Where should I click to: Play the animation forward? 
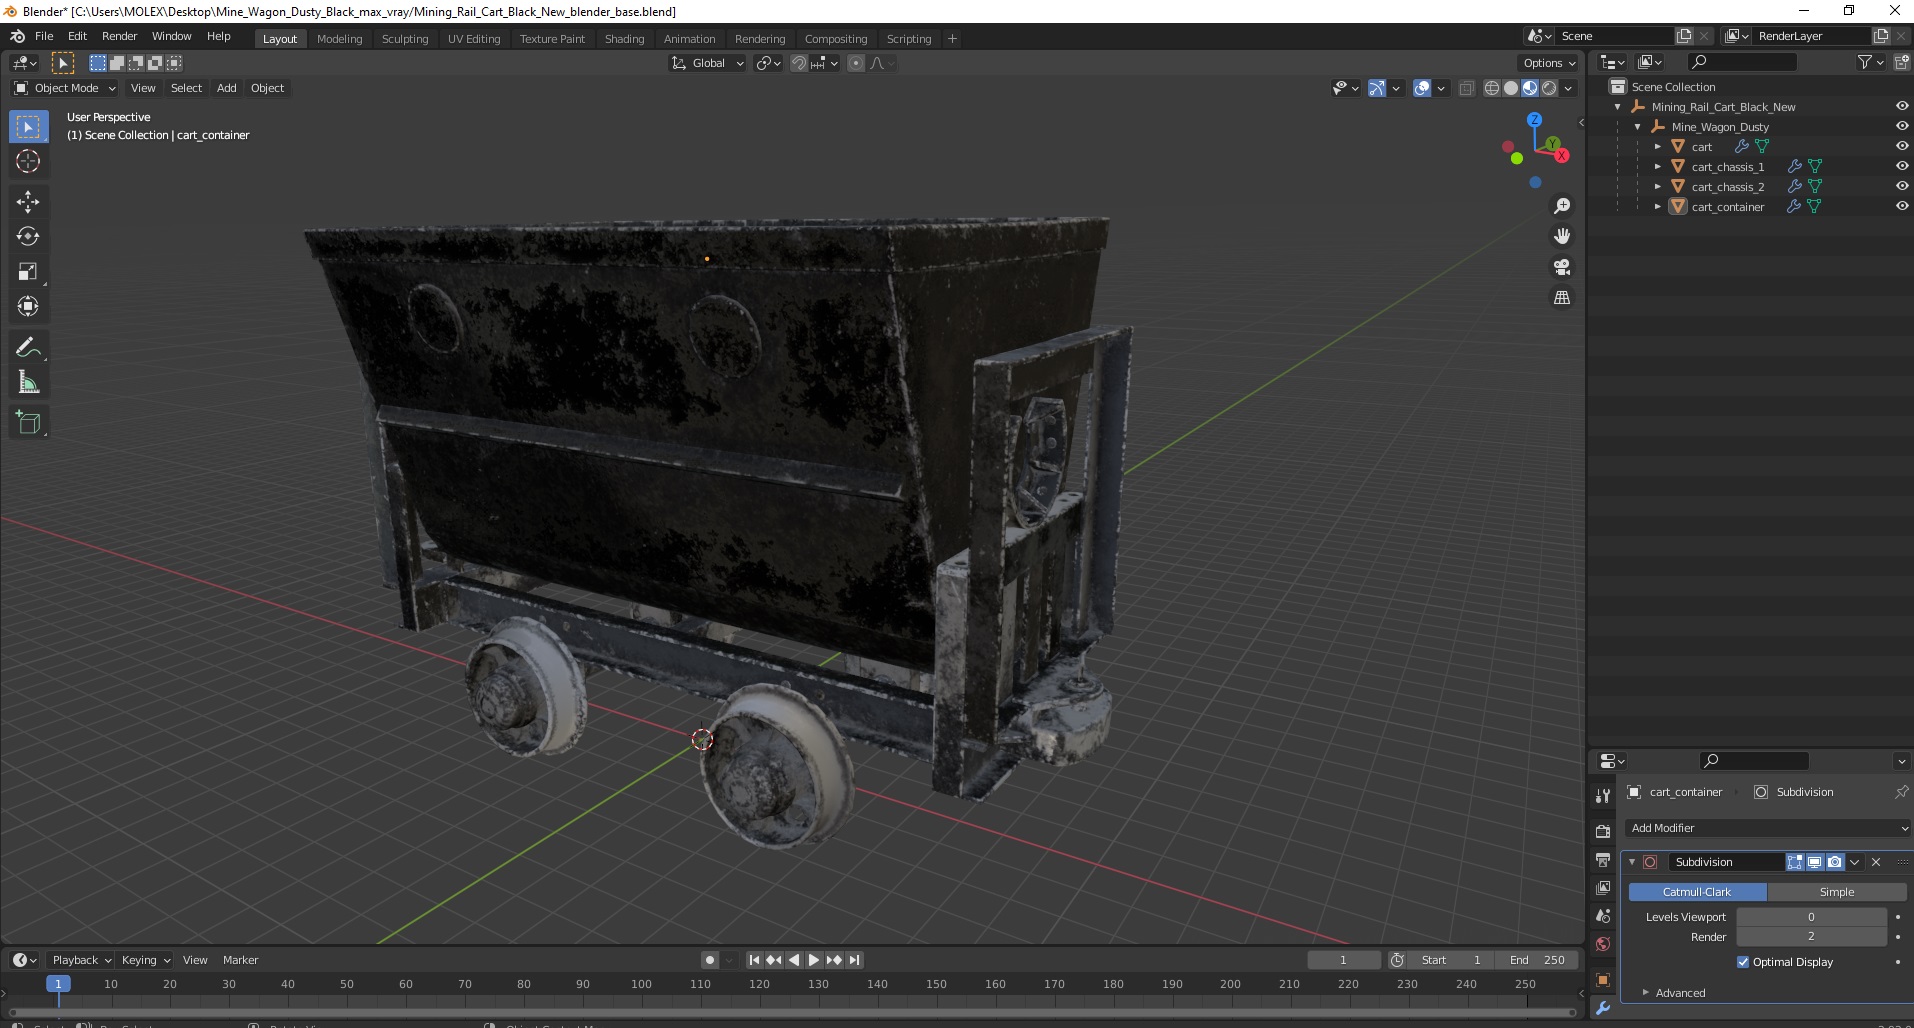(x=814, y=960)
